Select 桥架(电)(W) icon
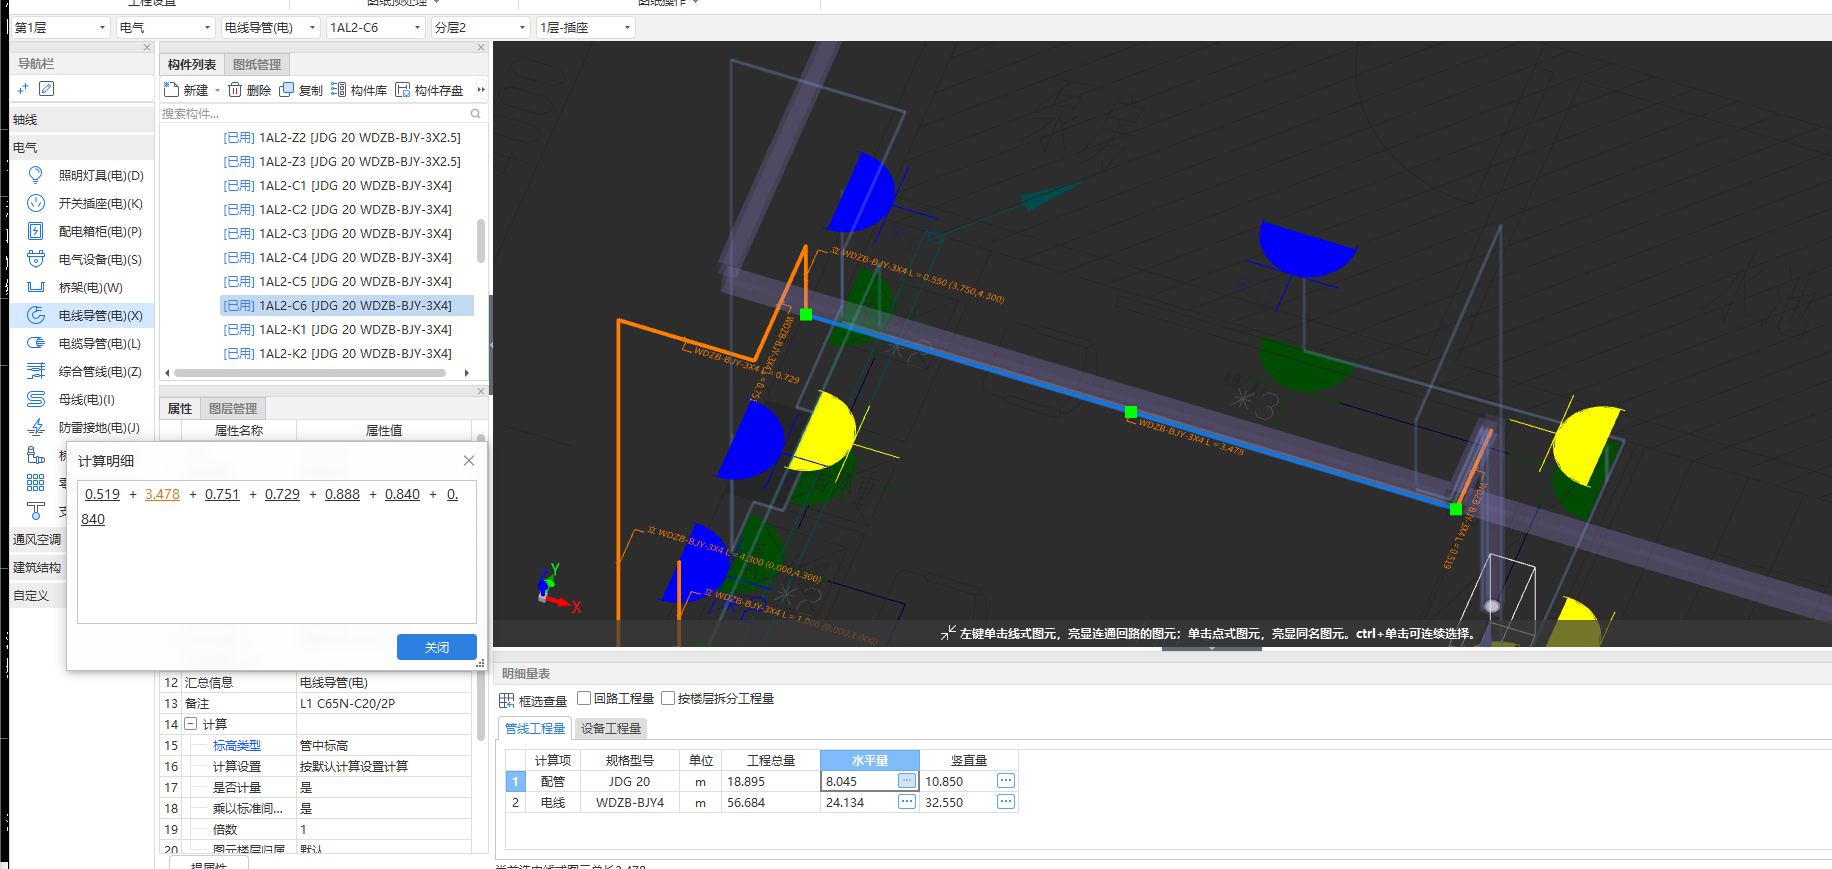 (36, 287)
